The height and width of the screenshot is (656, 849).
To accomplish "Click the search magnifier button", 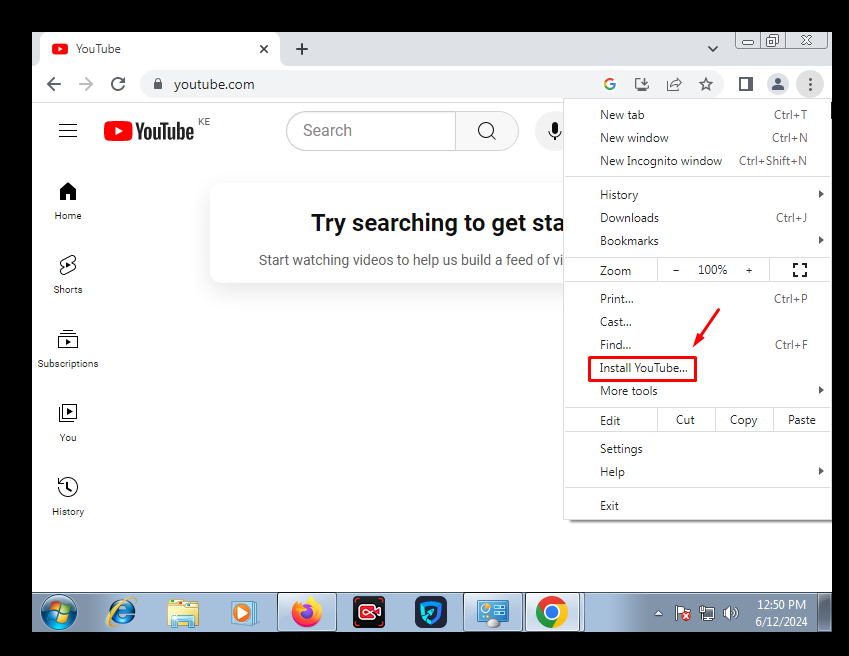I will point(487,131).
